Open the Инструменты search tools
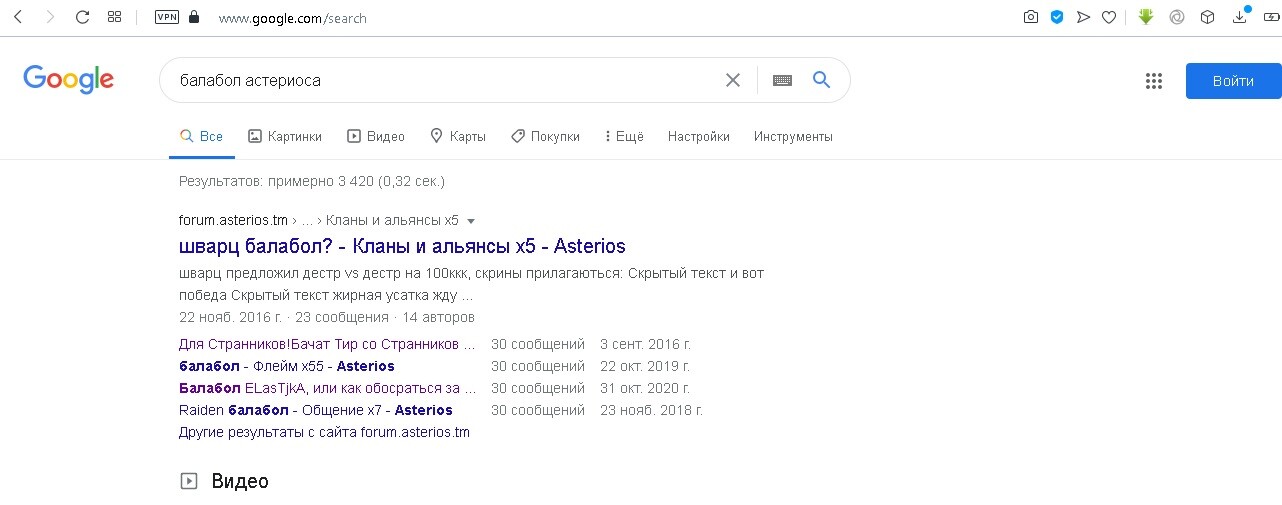Image resolution: width=1282 pixels, height=505 pixels. (x=793, y=136)
